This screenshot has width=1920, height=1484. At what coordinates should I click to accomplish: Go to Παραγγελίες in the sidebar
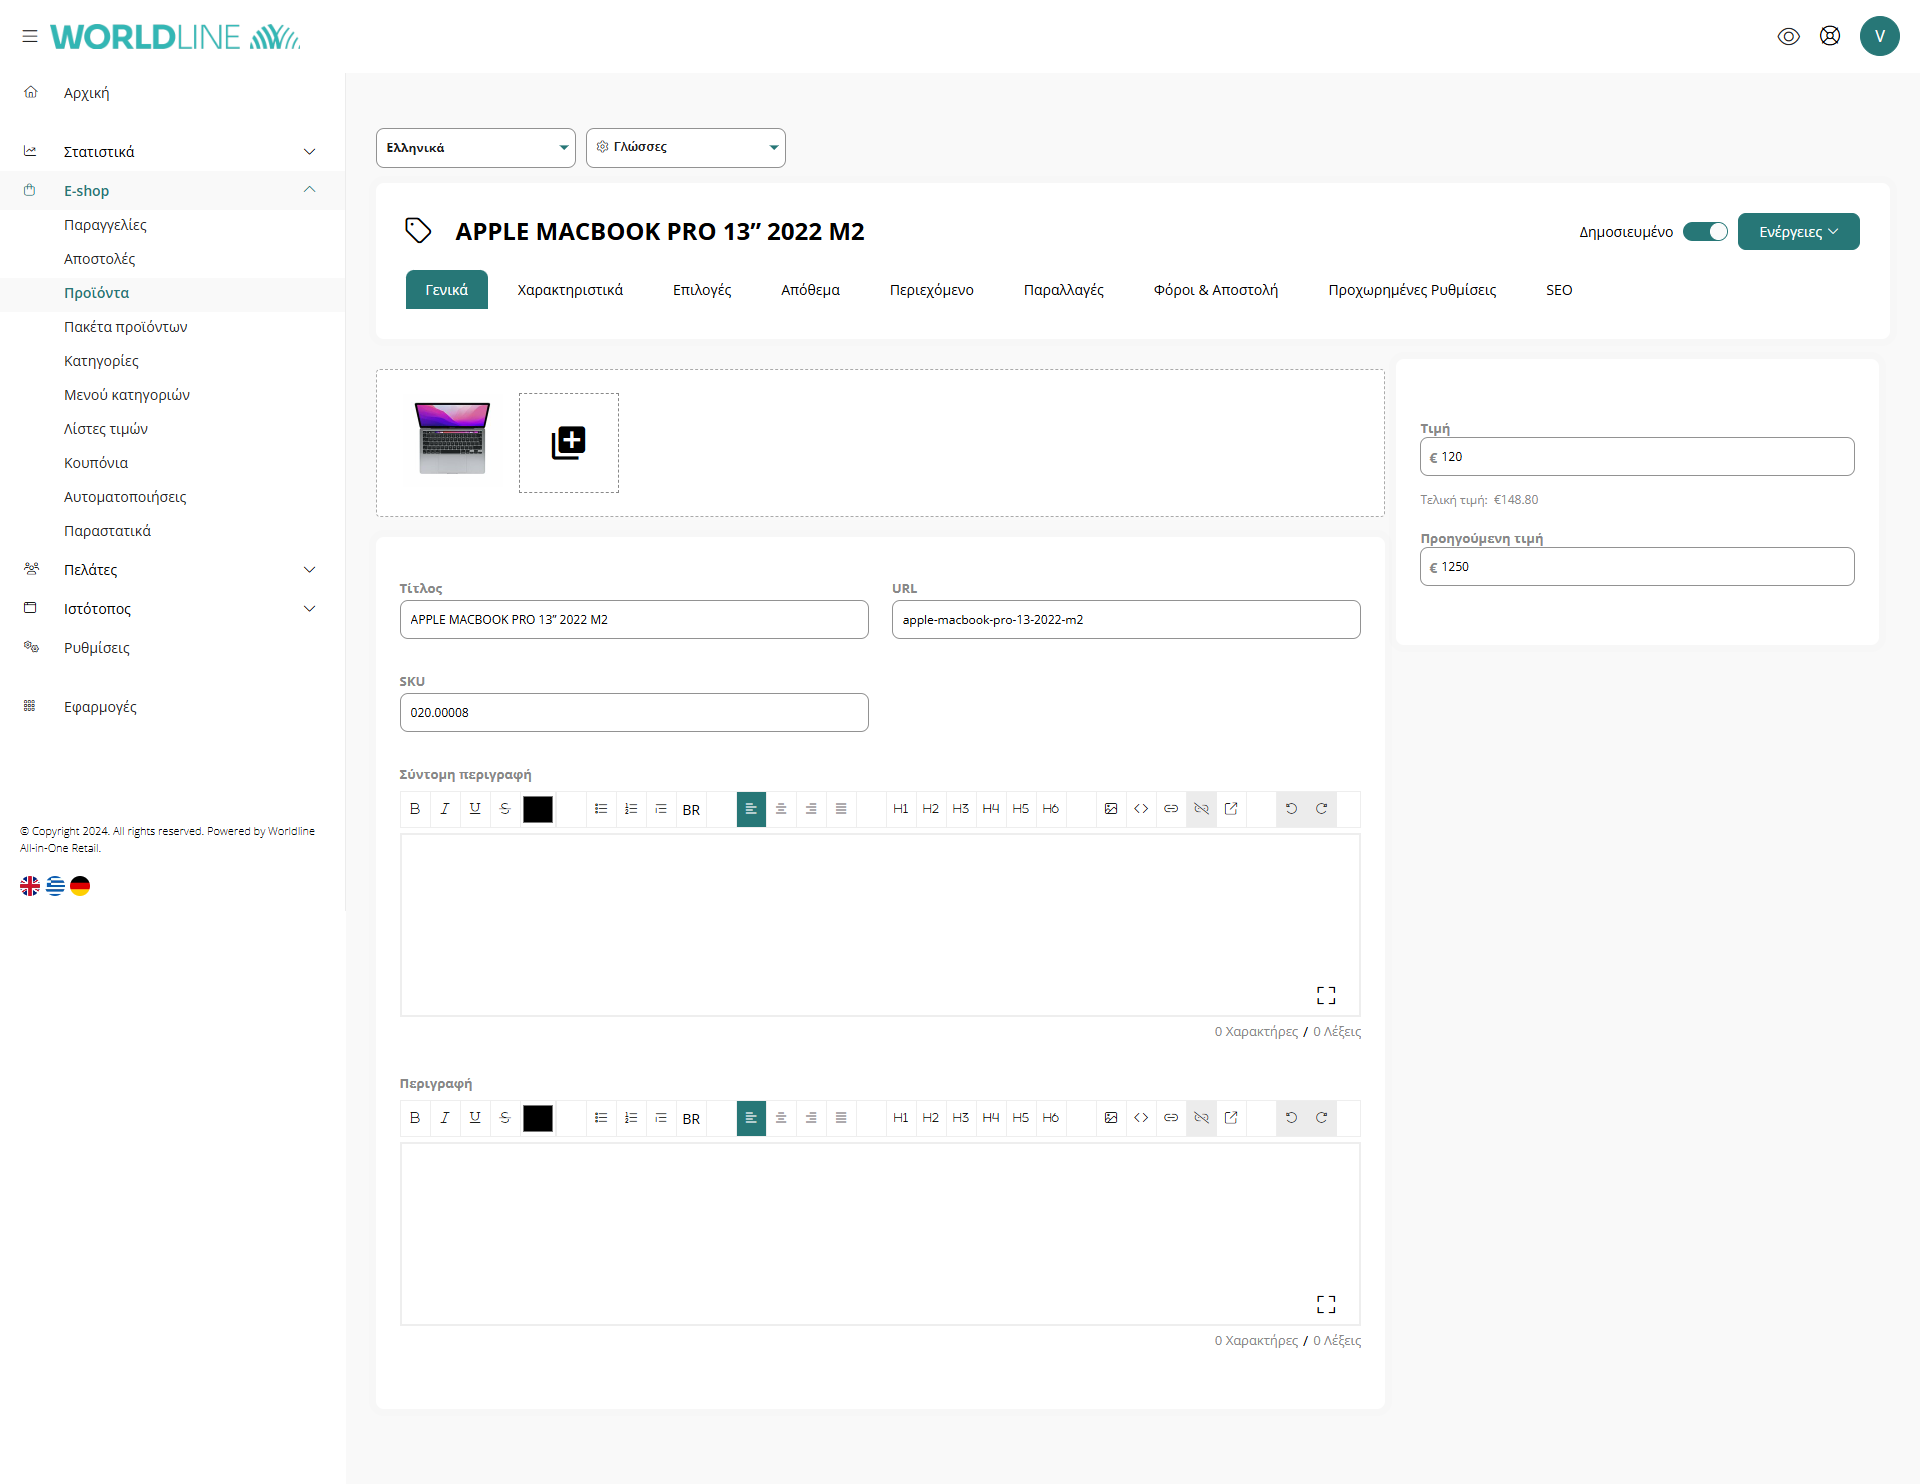[105, 225]
